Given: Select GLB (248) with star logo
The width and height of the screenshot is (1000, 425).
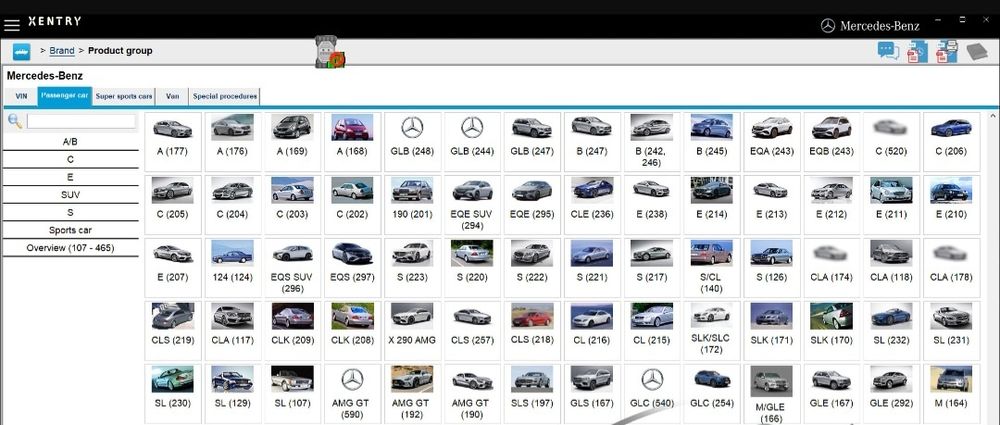Looking at the screenshot, I should (x=412, y=141).
